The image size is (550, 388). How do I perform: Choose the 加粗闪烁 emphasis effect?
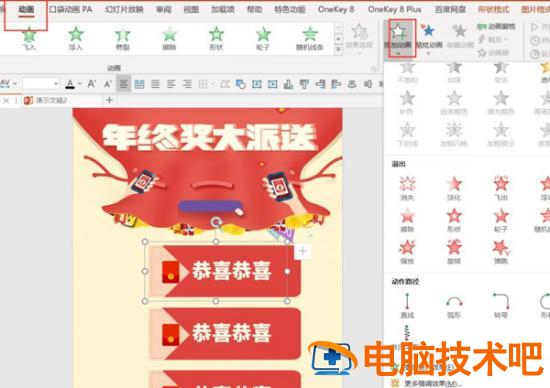[454, 134]
